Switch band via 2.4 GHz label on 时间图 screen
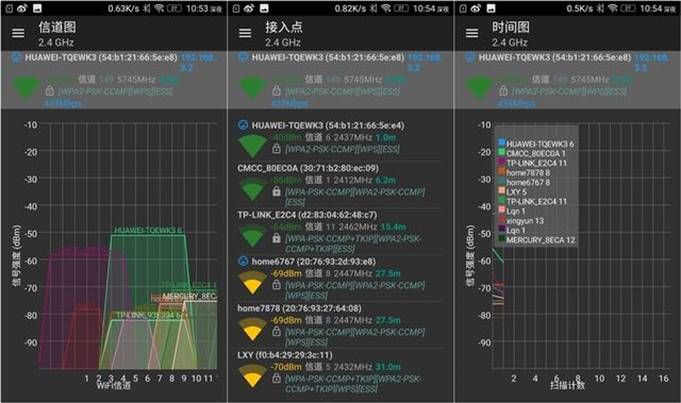The height and width of the screenshot is (403, 681). (509, 42)
